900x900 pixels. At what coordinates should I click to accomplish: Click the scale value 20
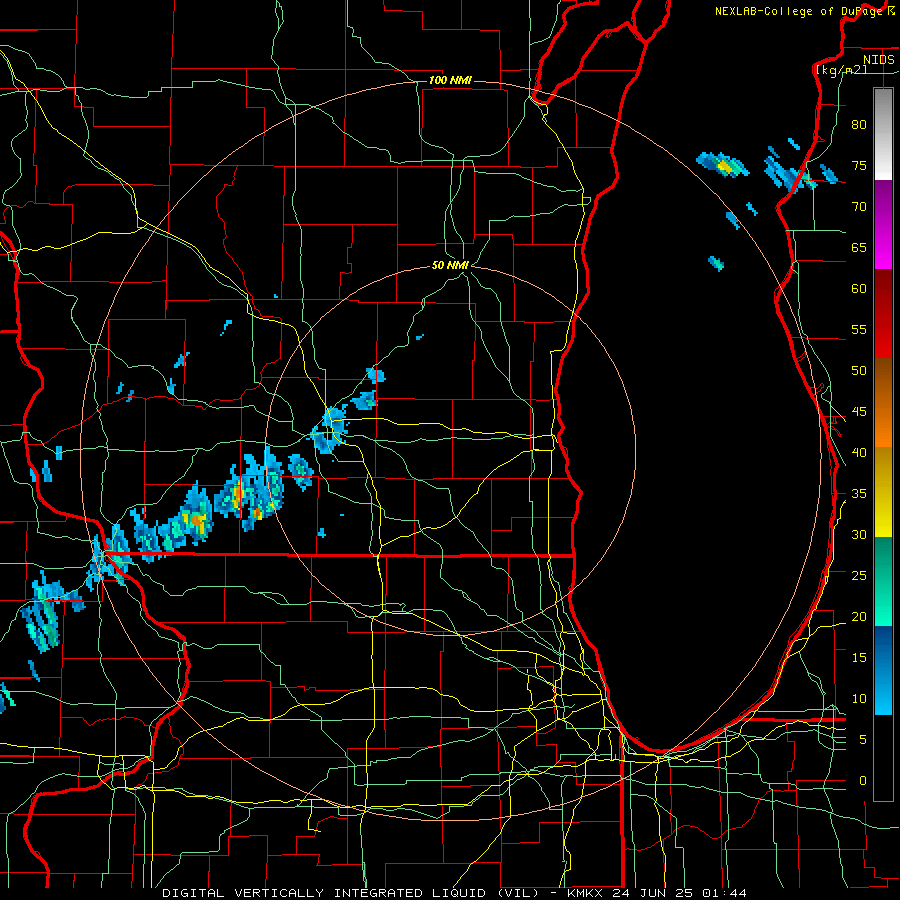point(859,616)
